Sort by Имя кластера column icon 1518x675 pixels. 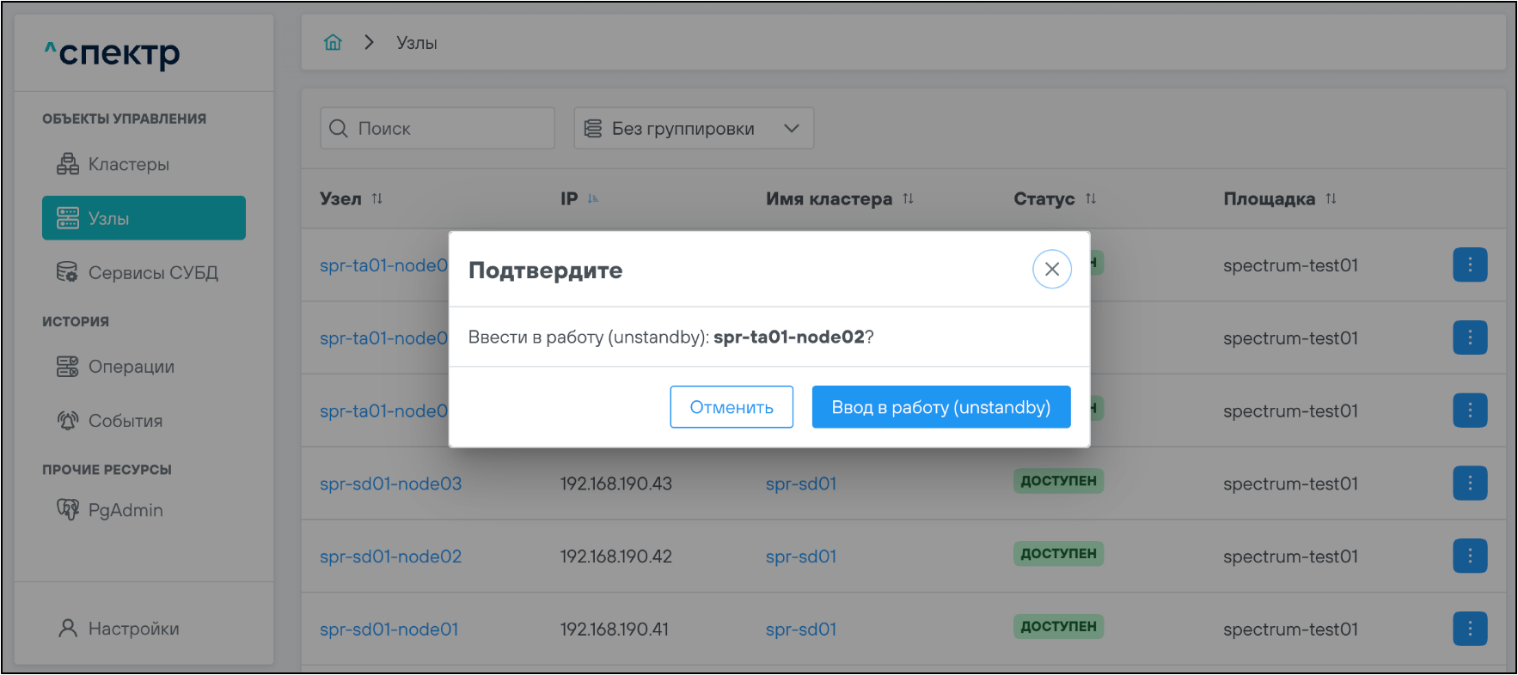(x=908, y=199)
